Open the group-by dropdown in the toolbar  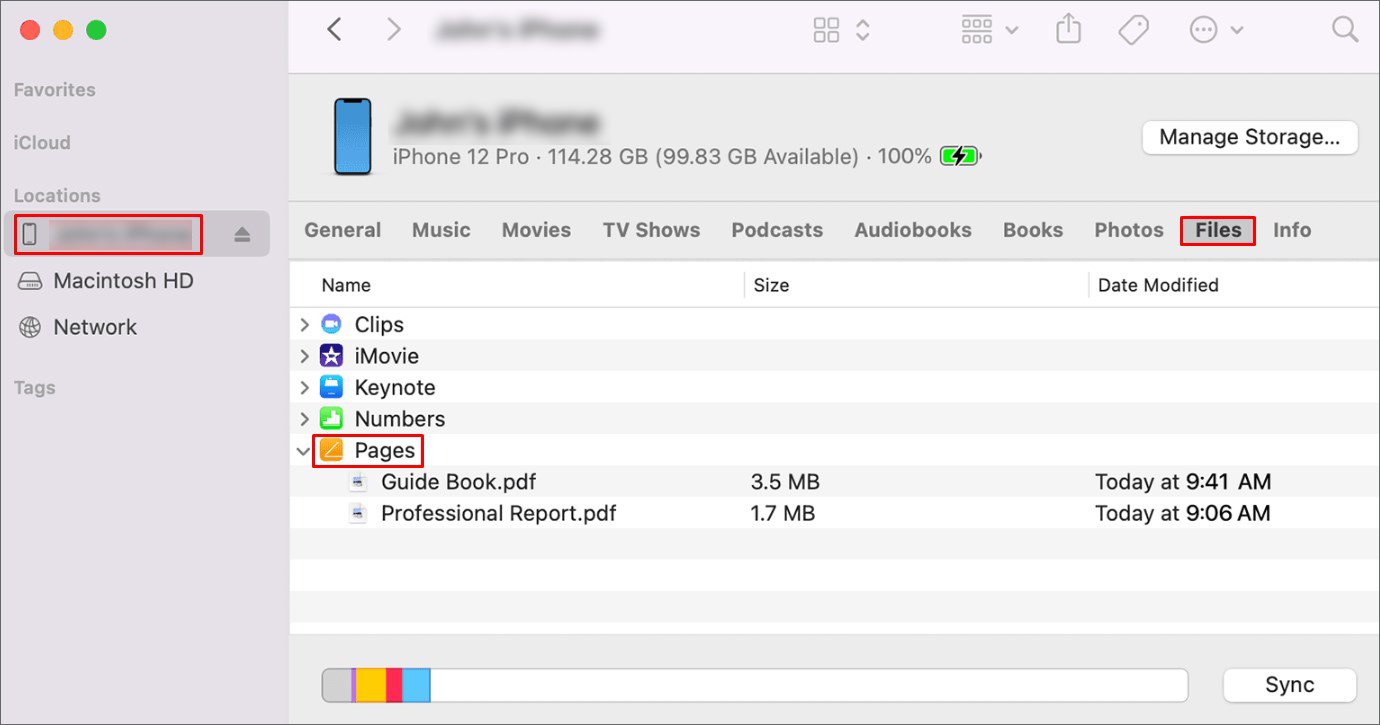pyautogui.click(x=989, y=30)
